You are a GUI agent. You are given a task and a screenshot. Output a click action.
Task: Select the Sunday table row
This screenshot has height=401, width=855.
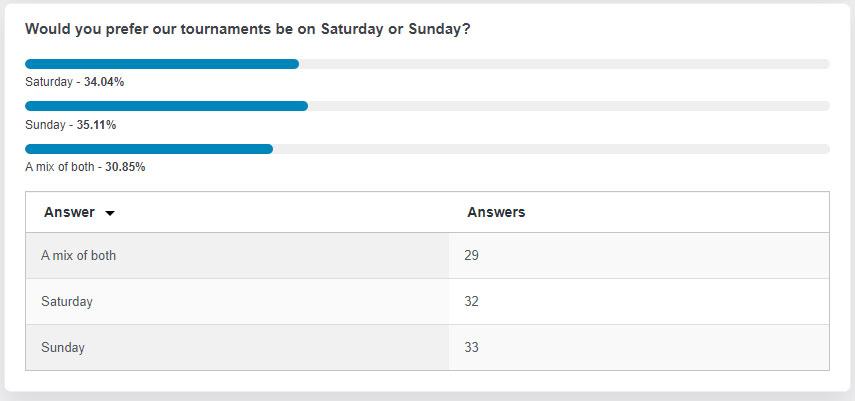428,347
